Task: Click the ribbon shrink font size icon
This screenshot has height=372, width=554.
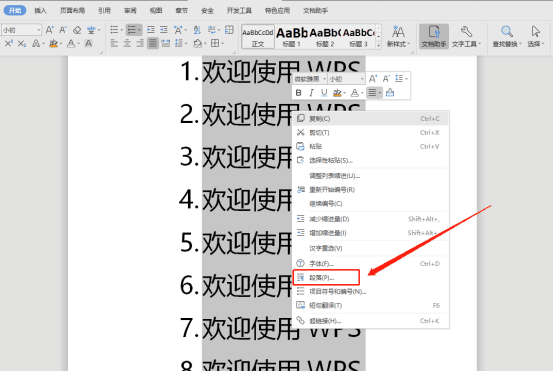Action: coord(63,30)
